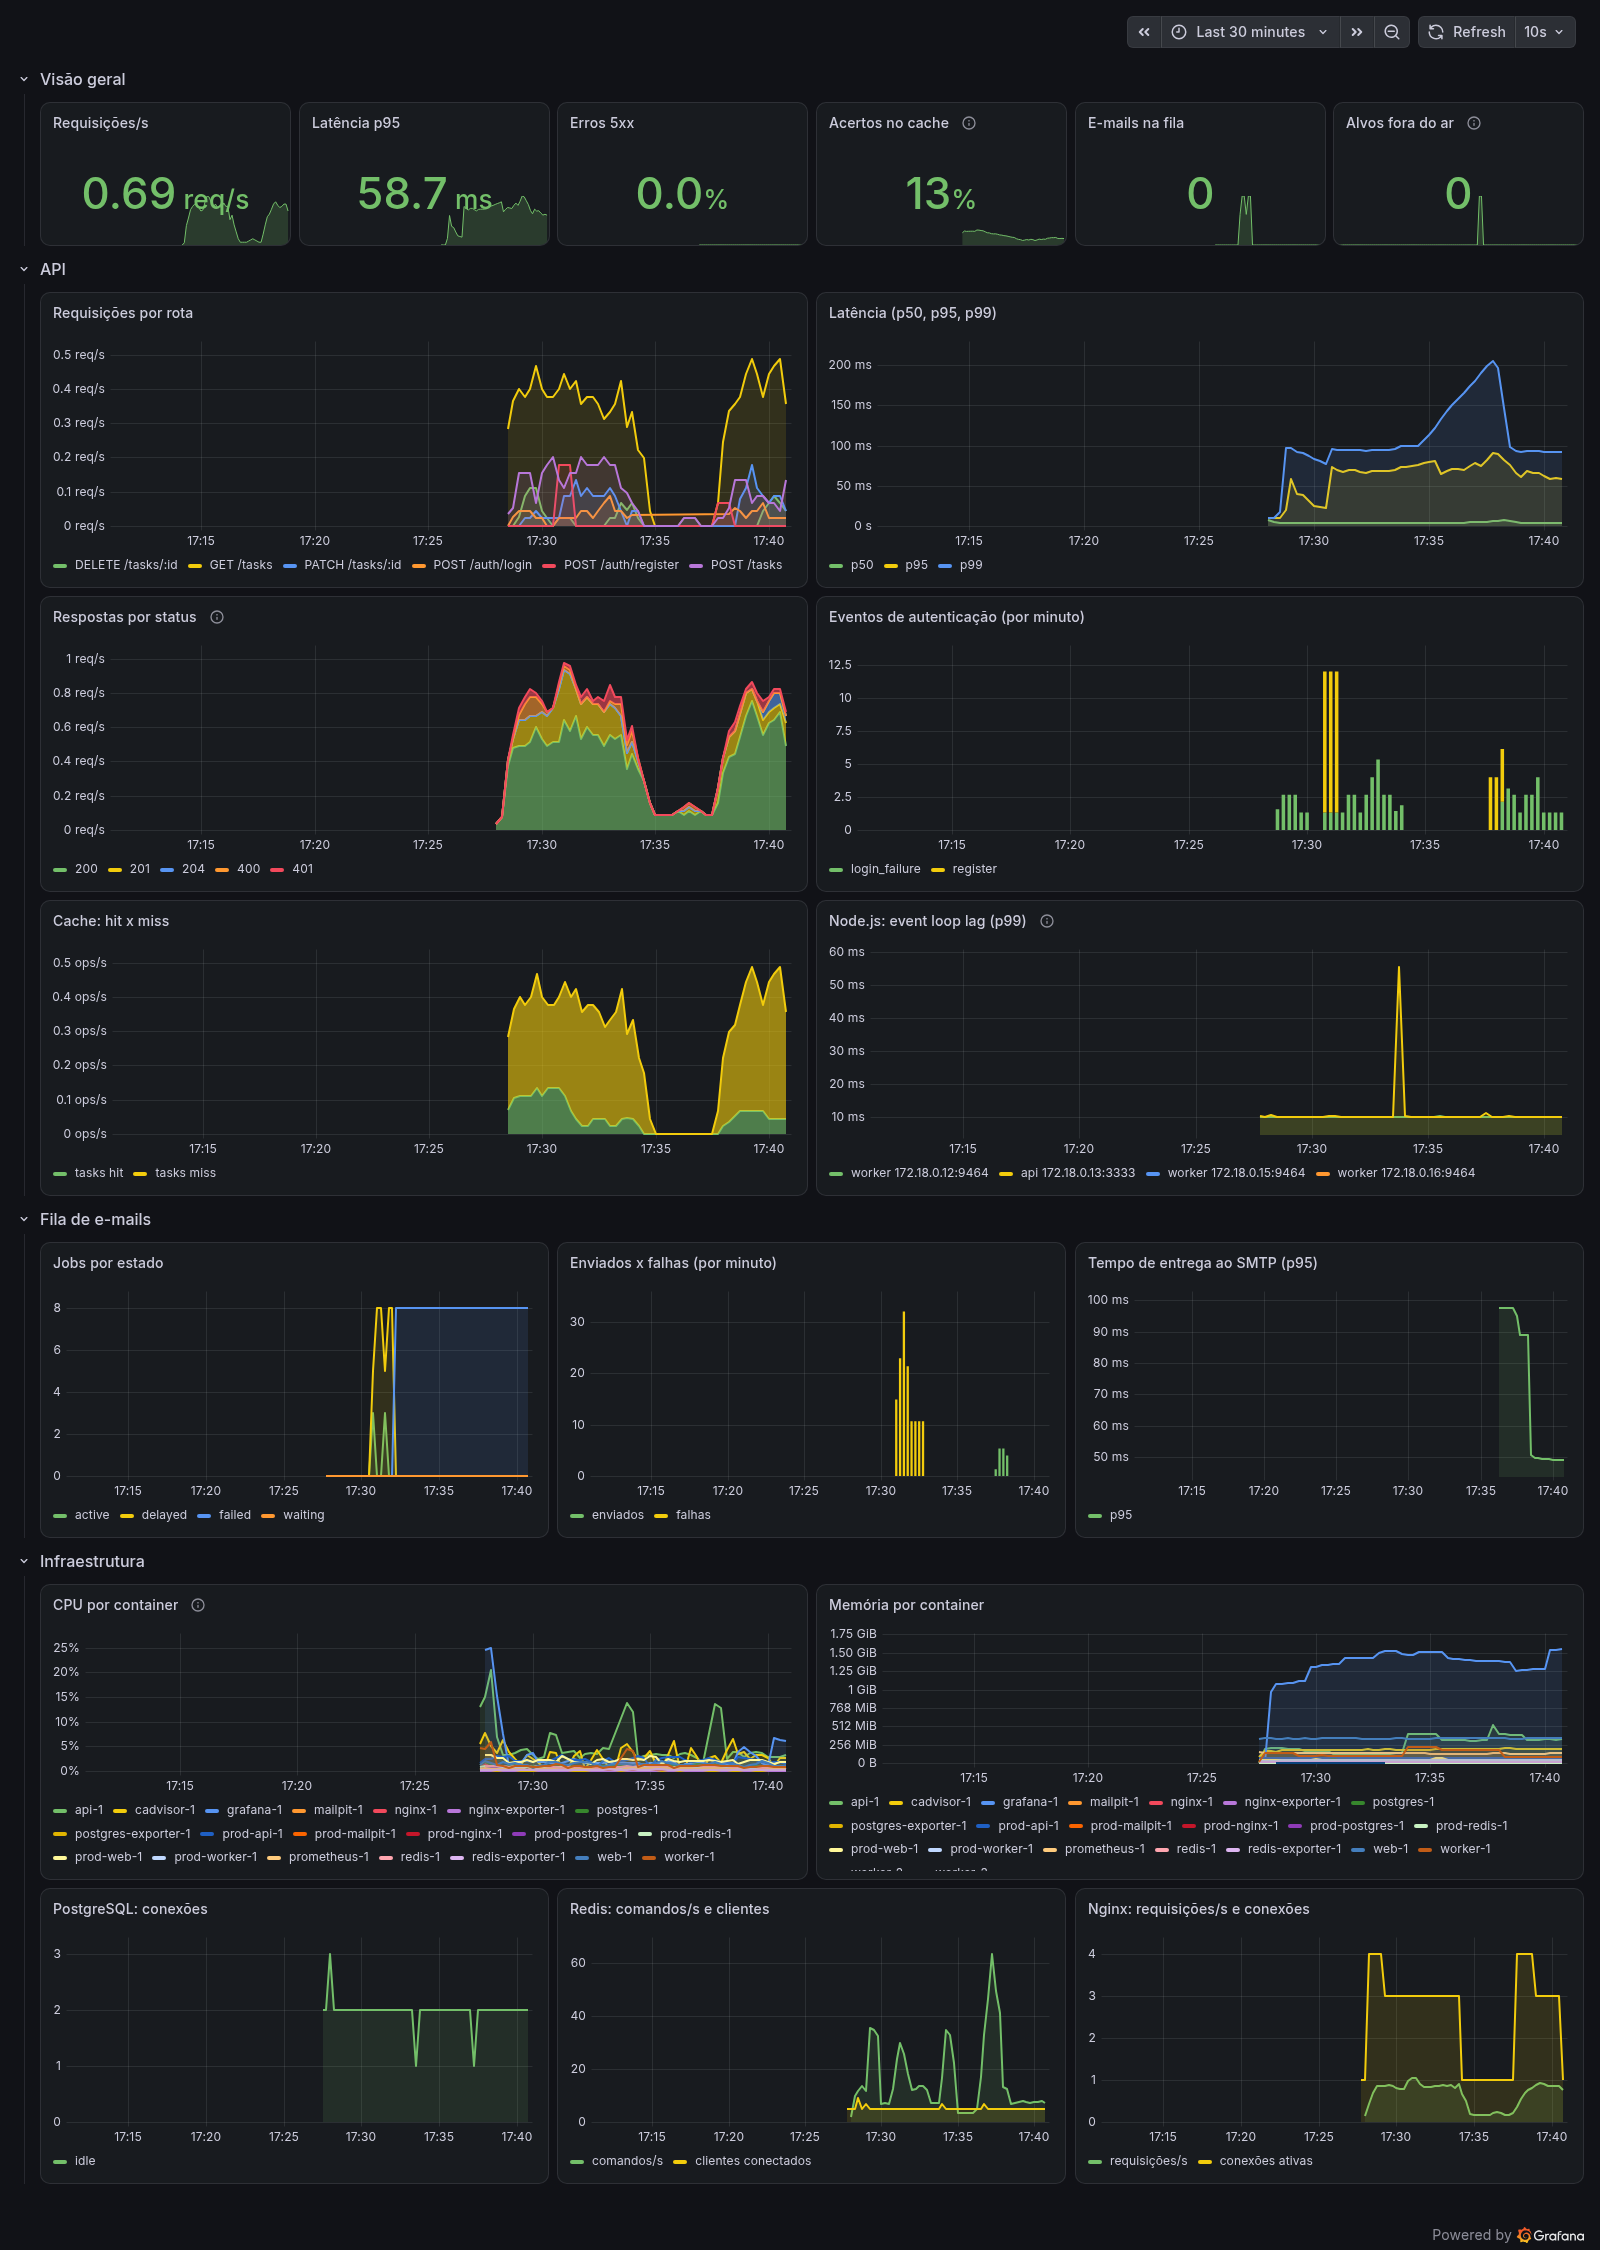This screenshot has height=2250, width=1600.
Task: Select status 200 in Respostas legend
Action: 86,869
